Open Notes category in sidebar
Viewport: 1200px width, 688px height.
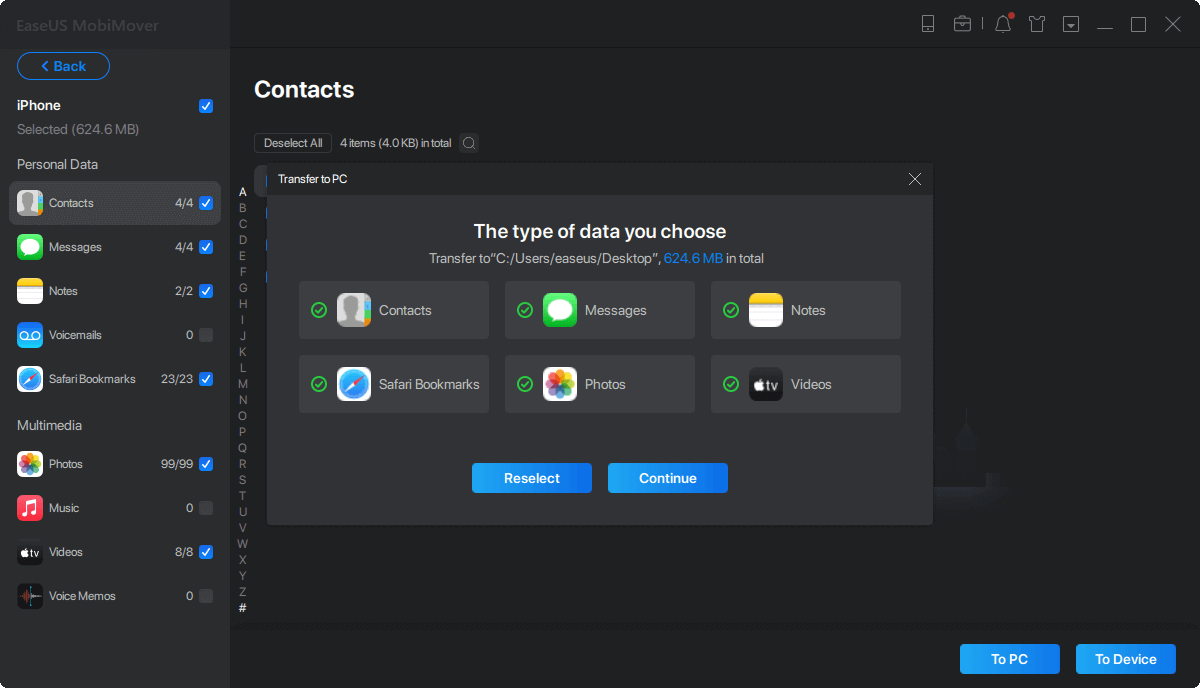[64, 291]
